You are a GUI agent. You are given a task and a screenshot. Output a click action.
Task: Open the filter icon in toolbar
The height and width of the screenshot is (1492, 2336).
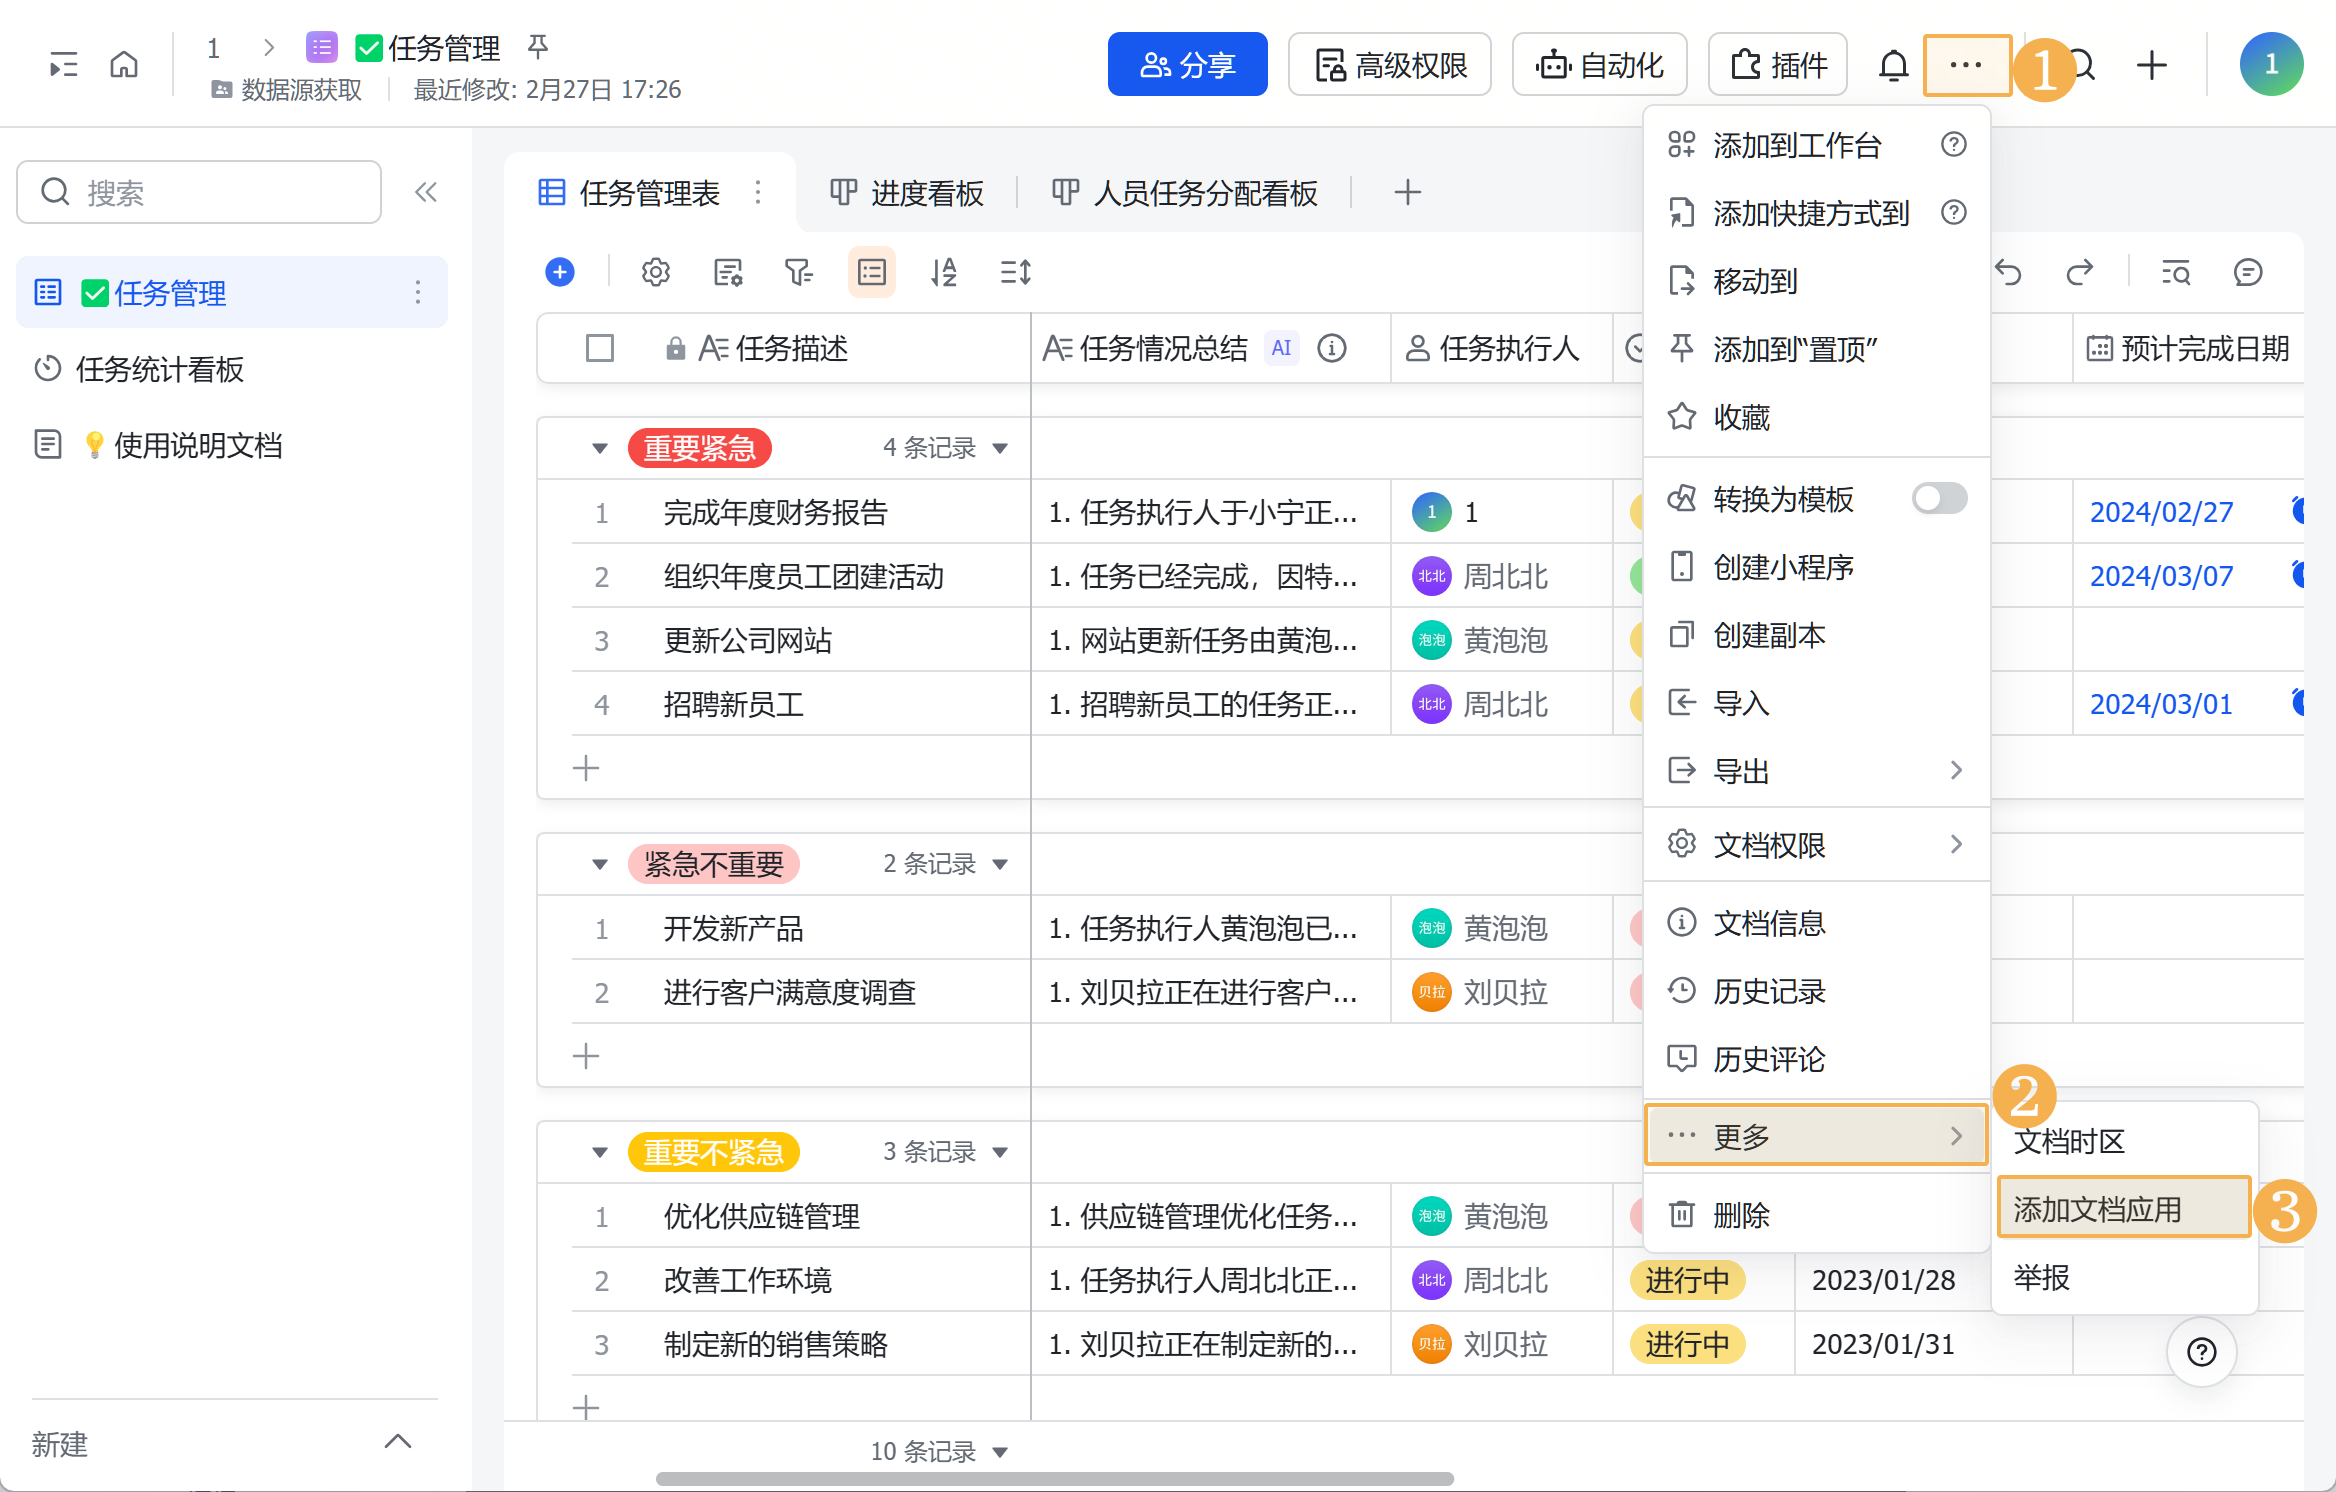pos(799,272)
